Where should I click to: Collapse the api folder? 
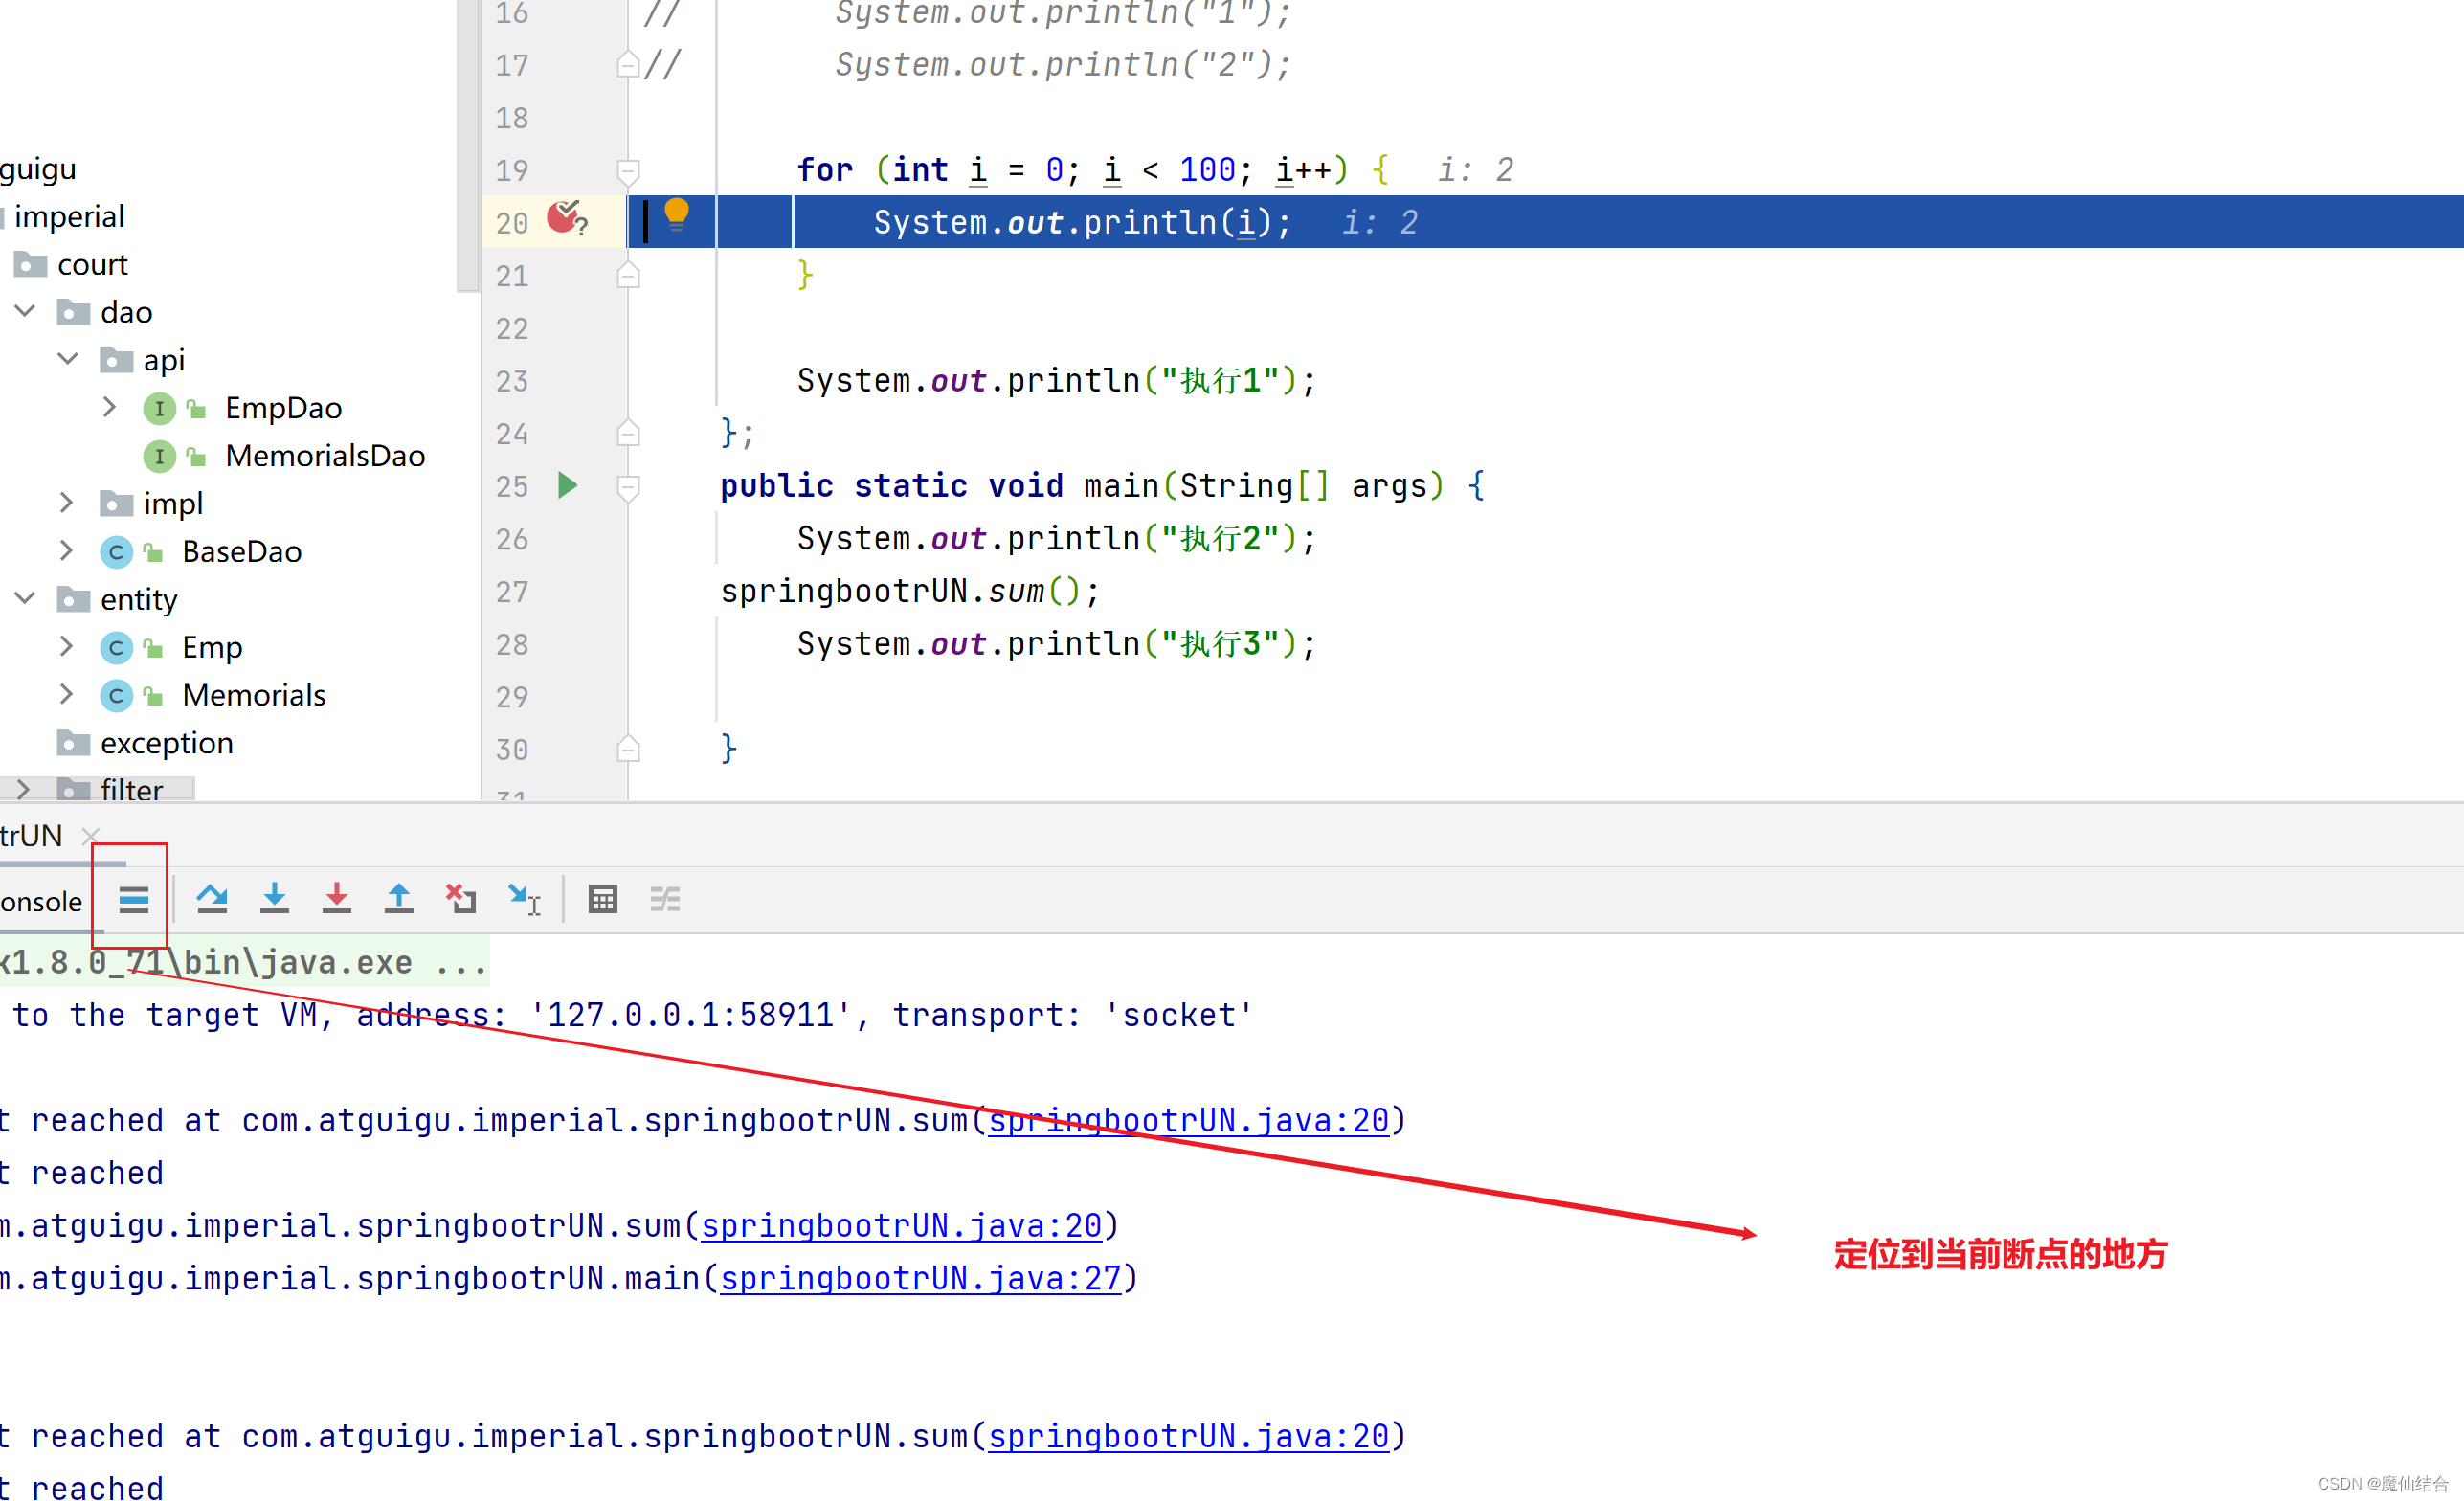[x=67, y=360]
